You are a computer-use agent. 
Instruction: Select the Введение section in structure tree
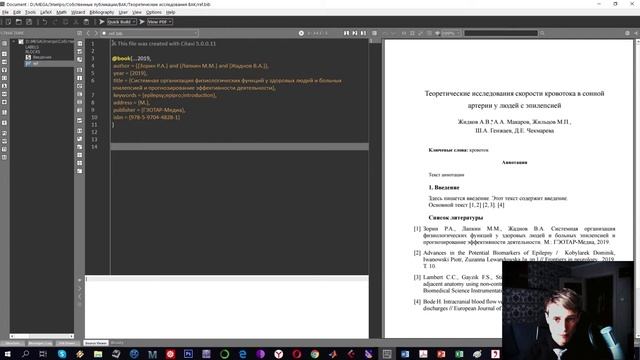click(x=39, y=57)
